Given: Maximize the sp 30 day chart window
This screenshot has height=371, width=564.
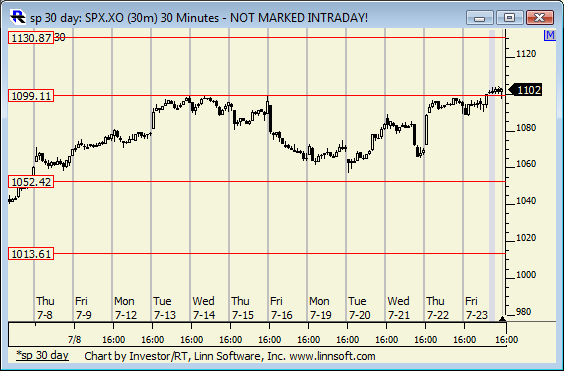Looking at the screenshot, I should click(x=509, y=18).
